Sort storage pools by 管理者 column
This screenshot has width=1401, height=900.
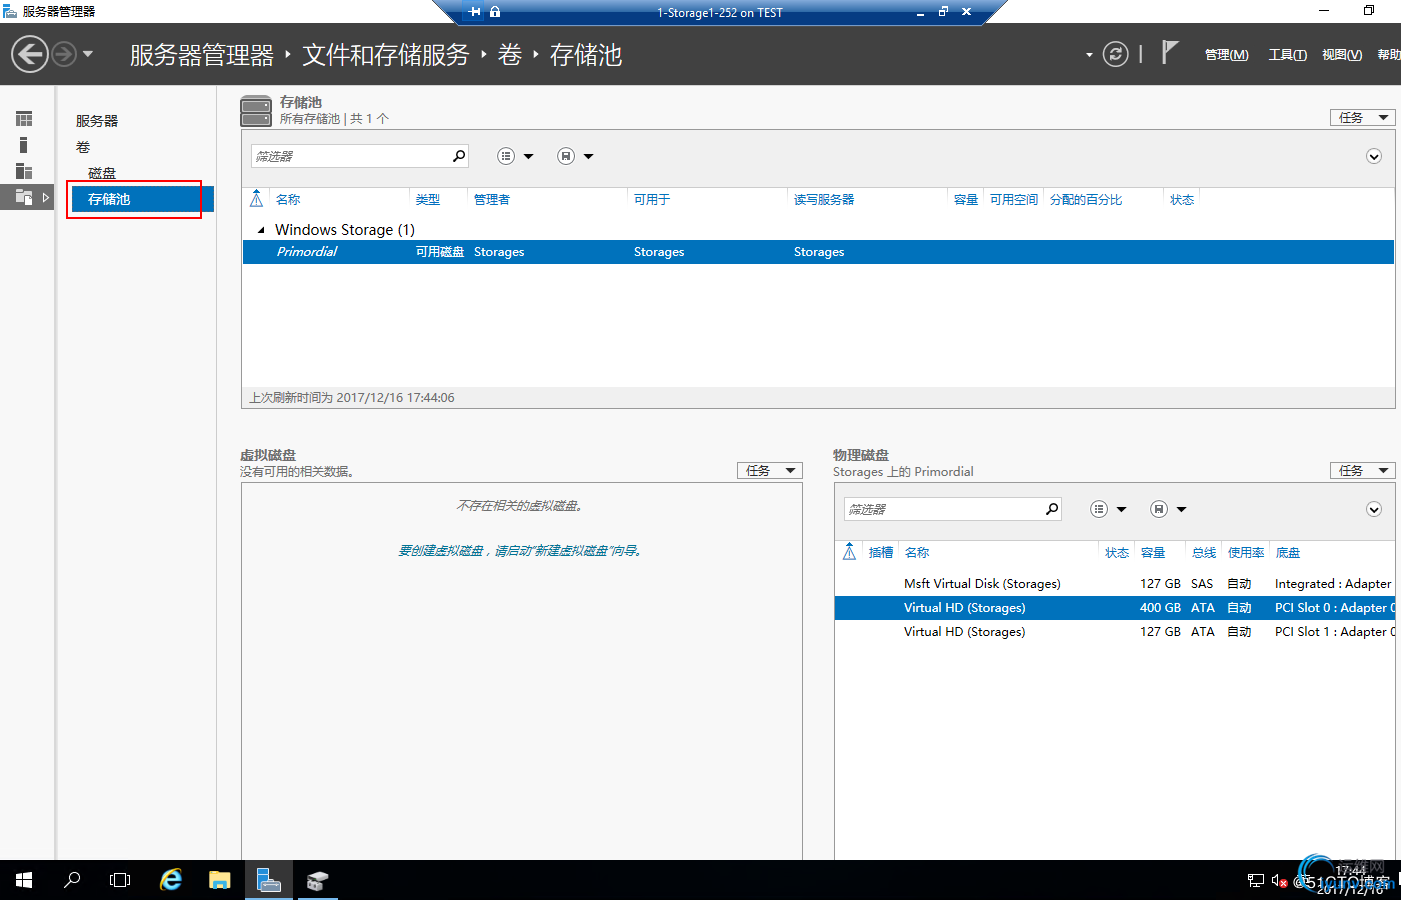(492, 200)
